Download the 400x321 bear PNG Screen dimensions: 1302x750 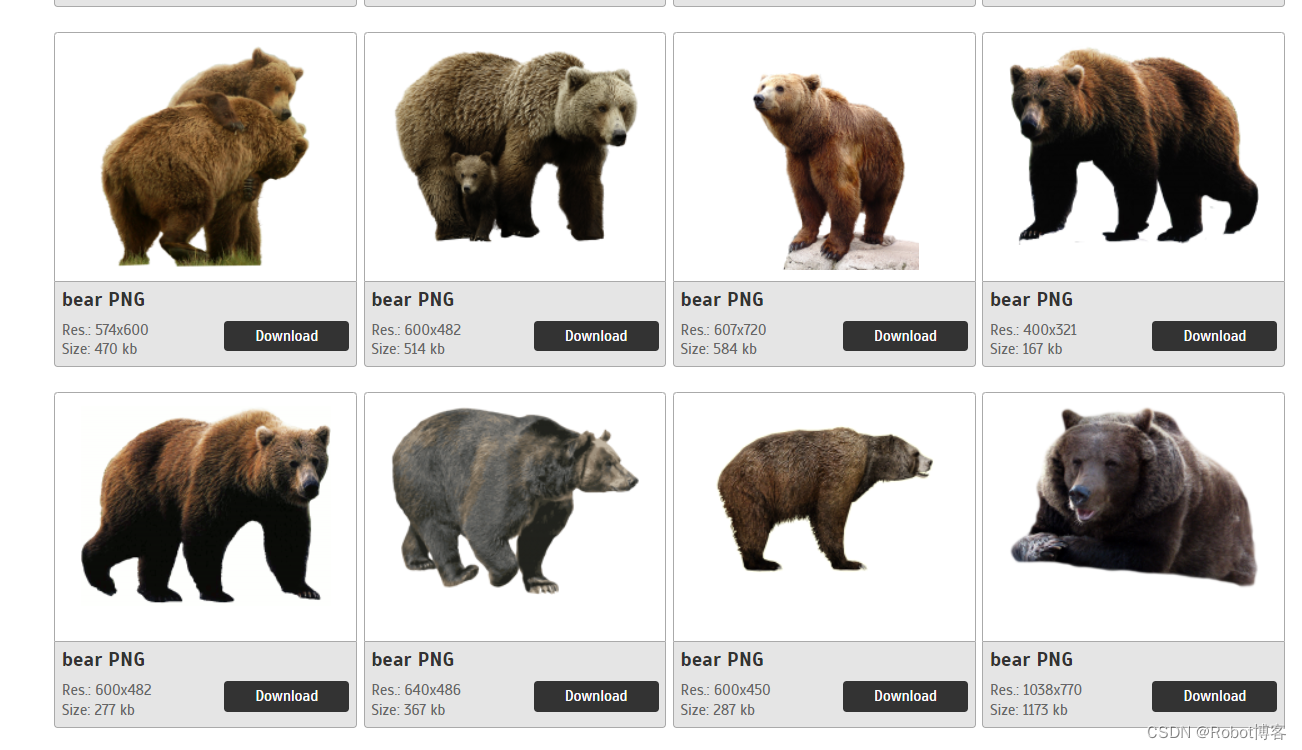click(x=1214, y=336)
